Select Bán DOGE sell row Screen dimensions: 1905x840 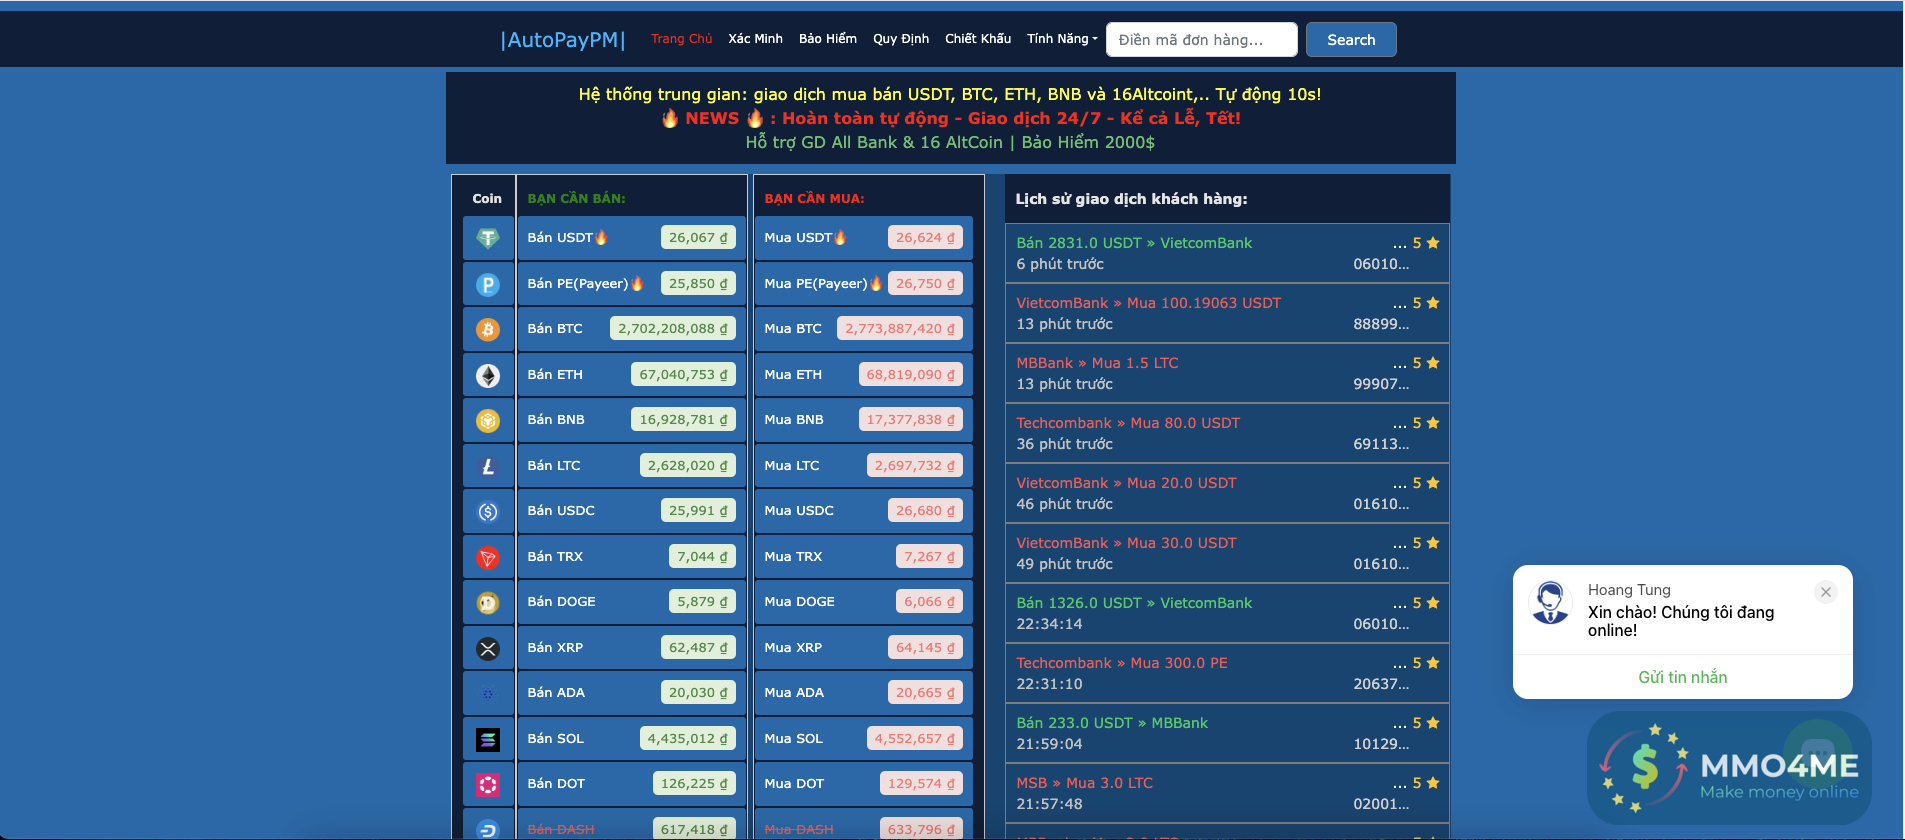632,602
